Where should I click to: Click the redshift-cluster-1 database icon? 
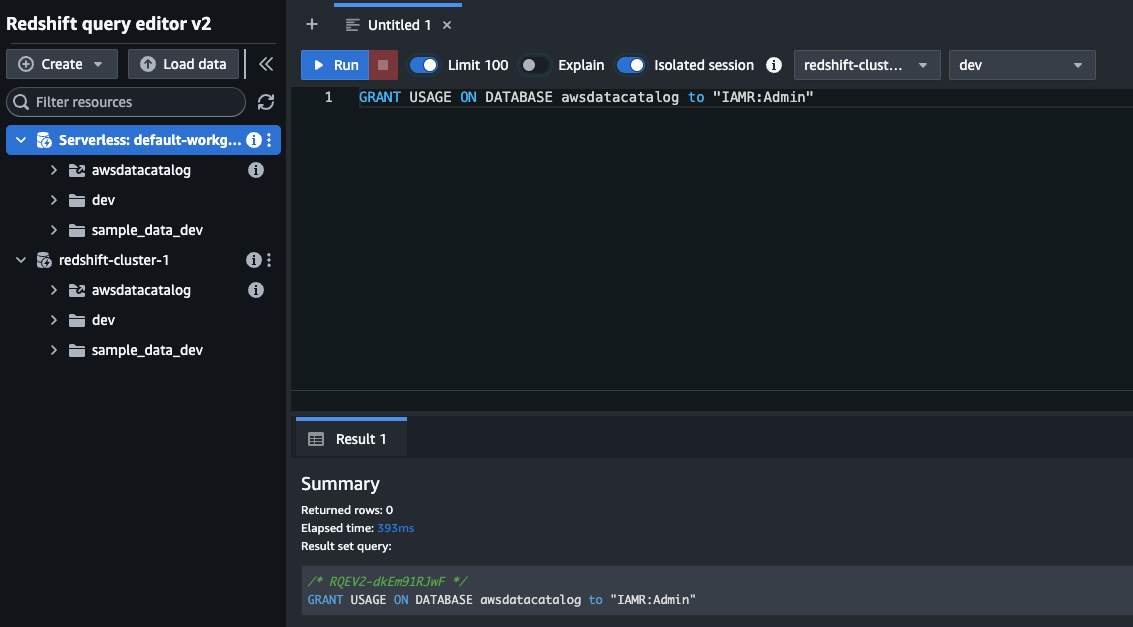point(44,260)
